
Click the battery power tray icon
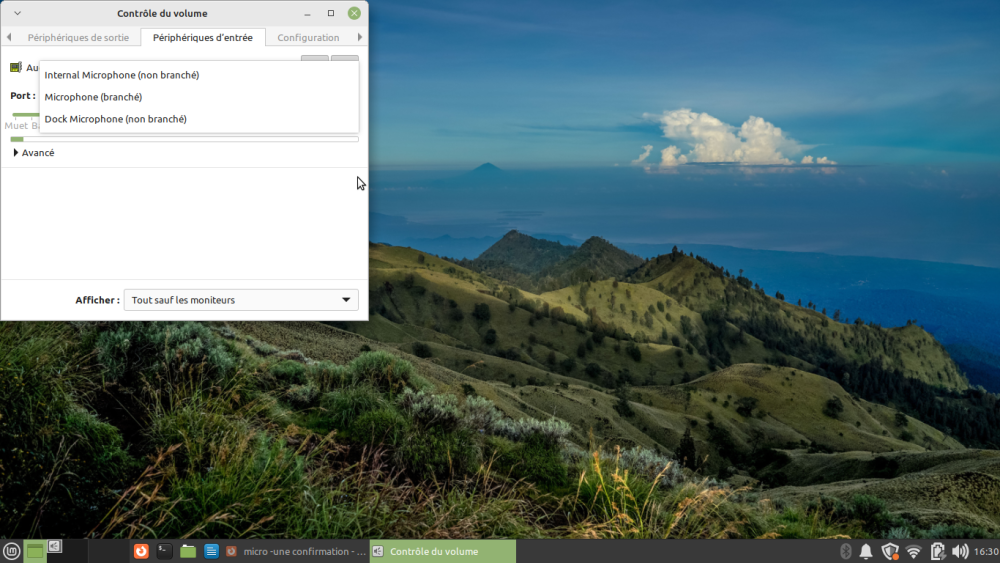point(937,551)
